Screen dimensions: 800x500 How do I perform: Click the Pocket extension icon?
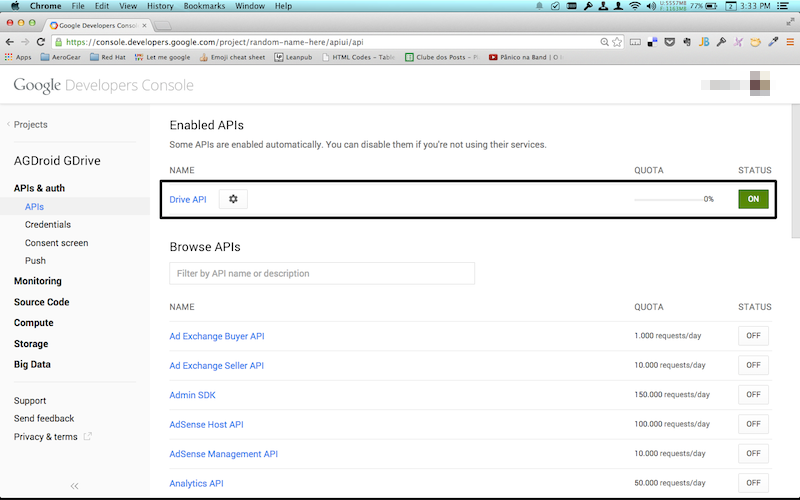669,42
